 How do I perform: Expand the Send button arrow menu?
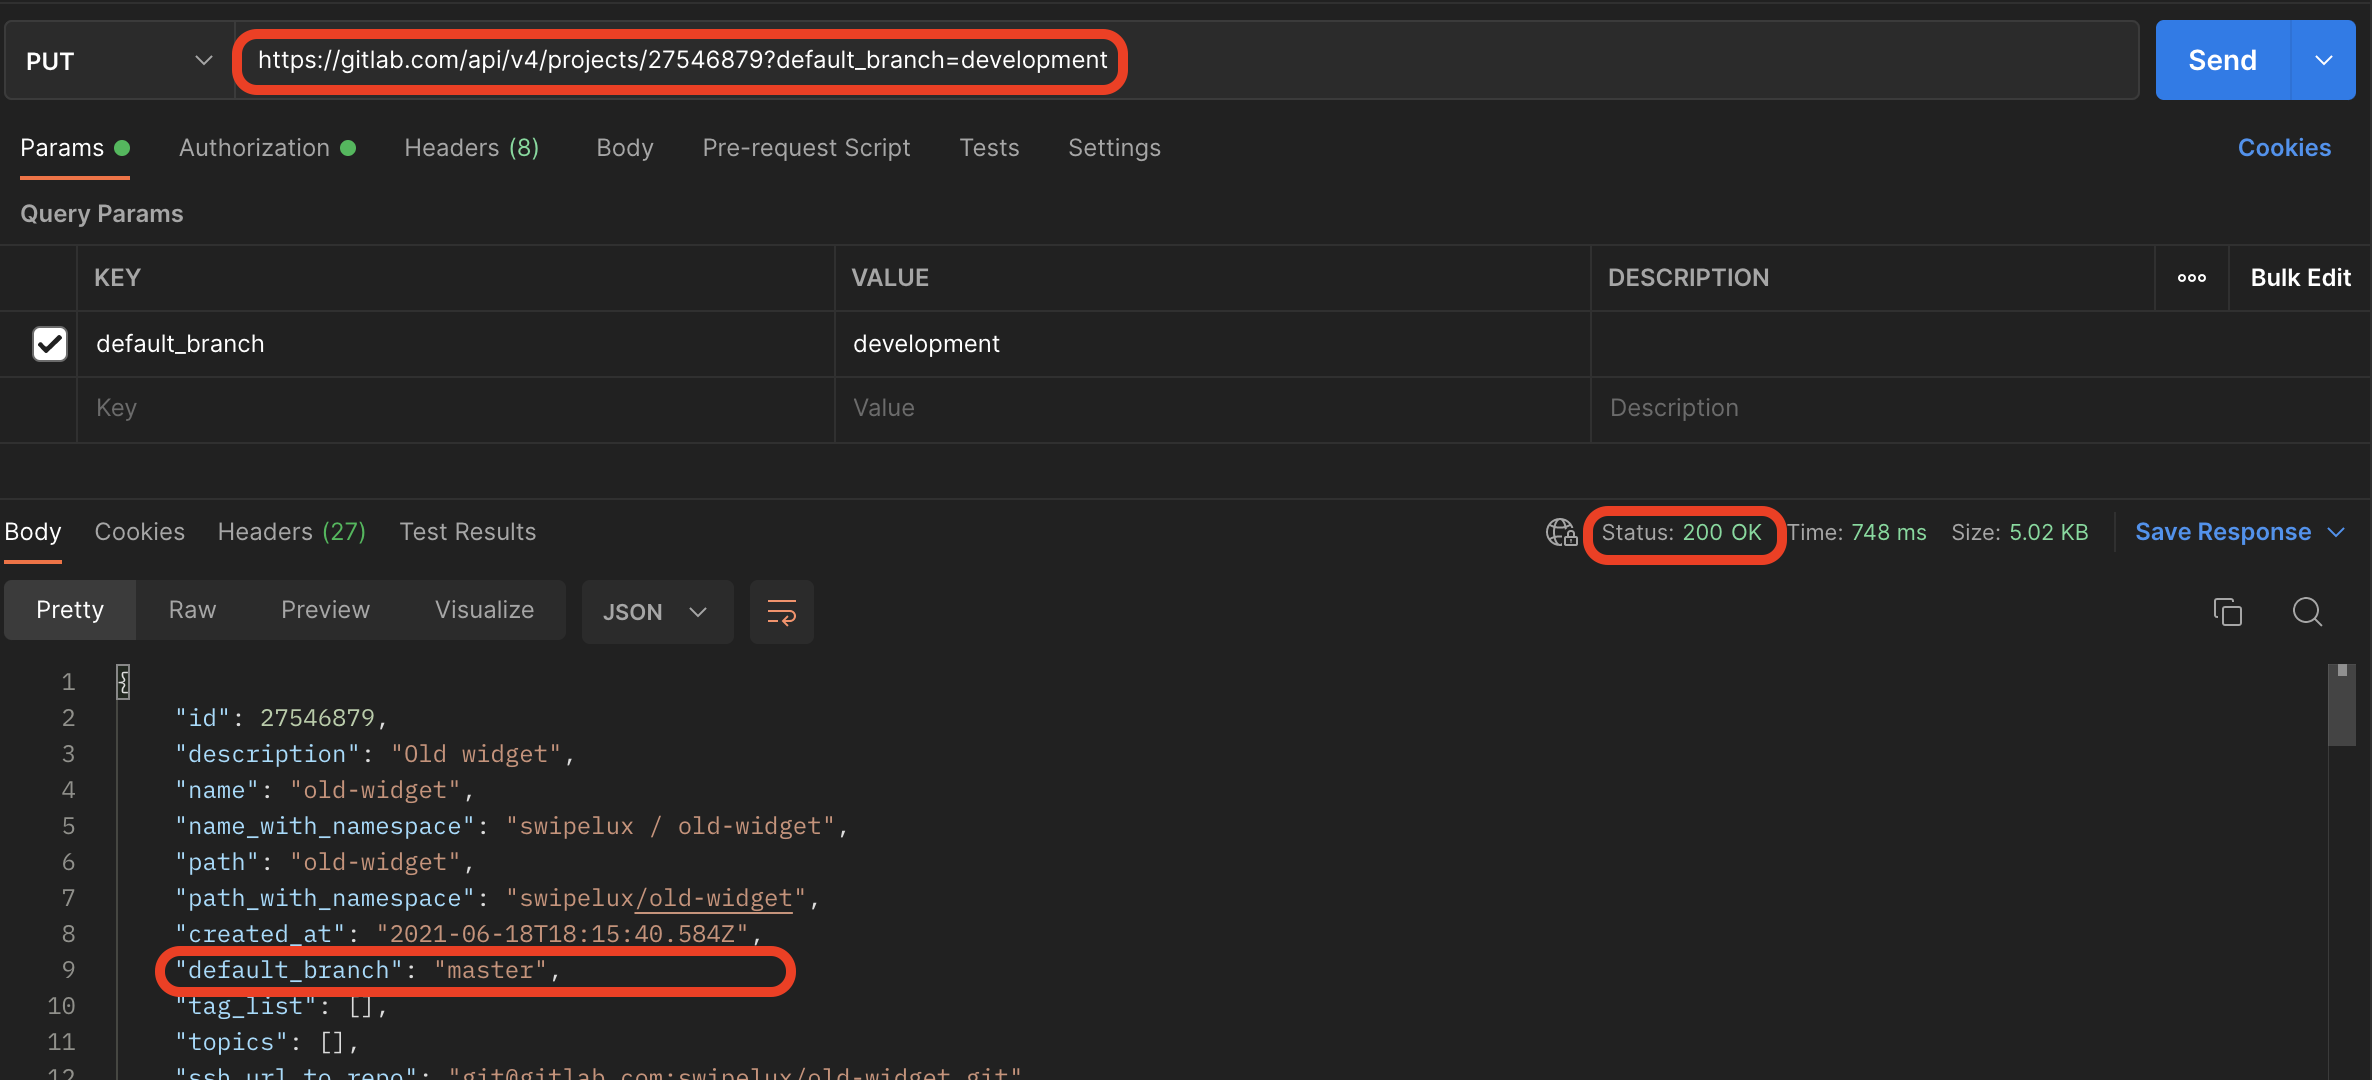(x=2324, y=61)
